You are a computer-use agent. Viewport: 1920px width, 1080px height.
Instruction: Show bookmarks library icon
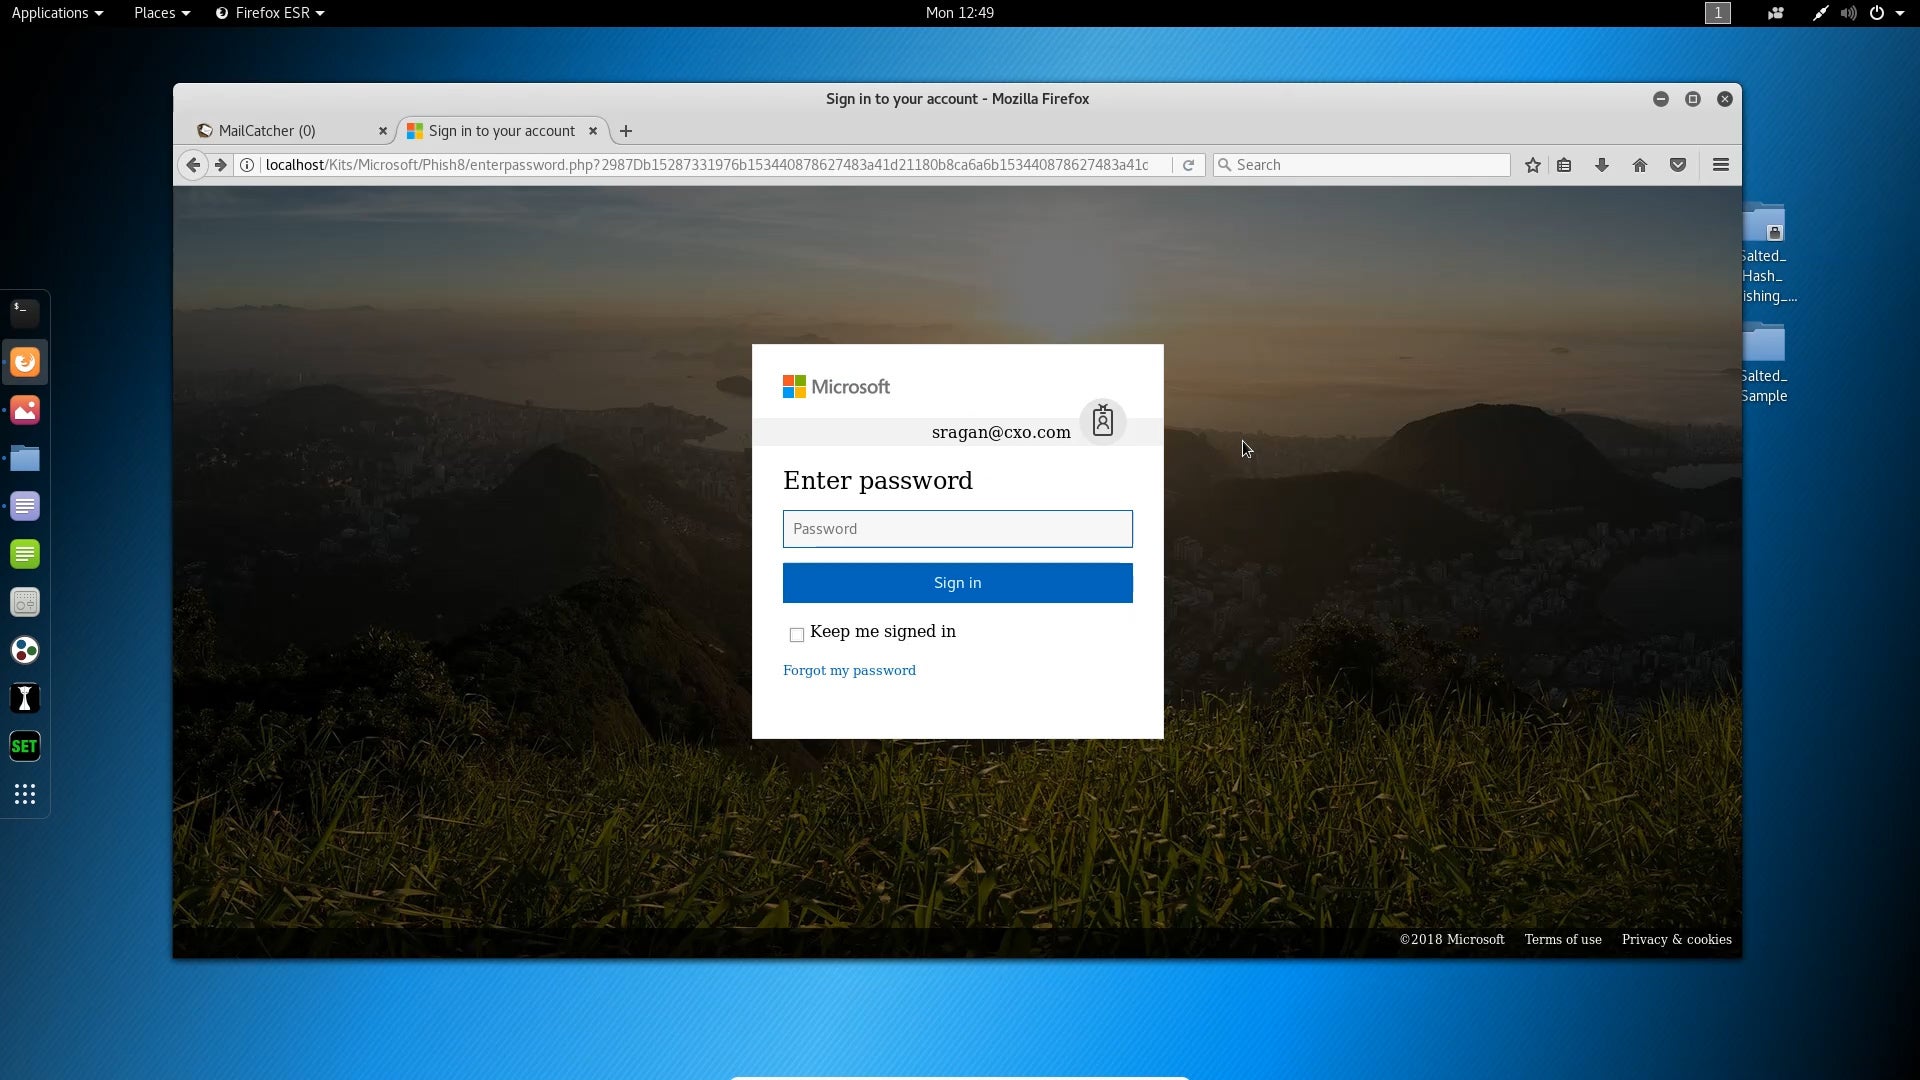(x=1564, y=165)
